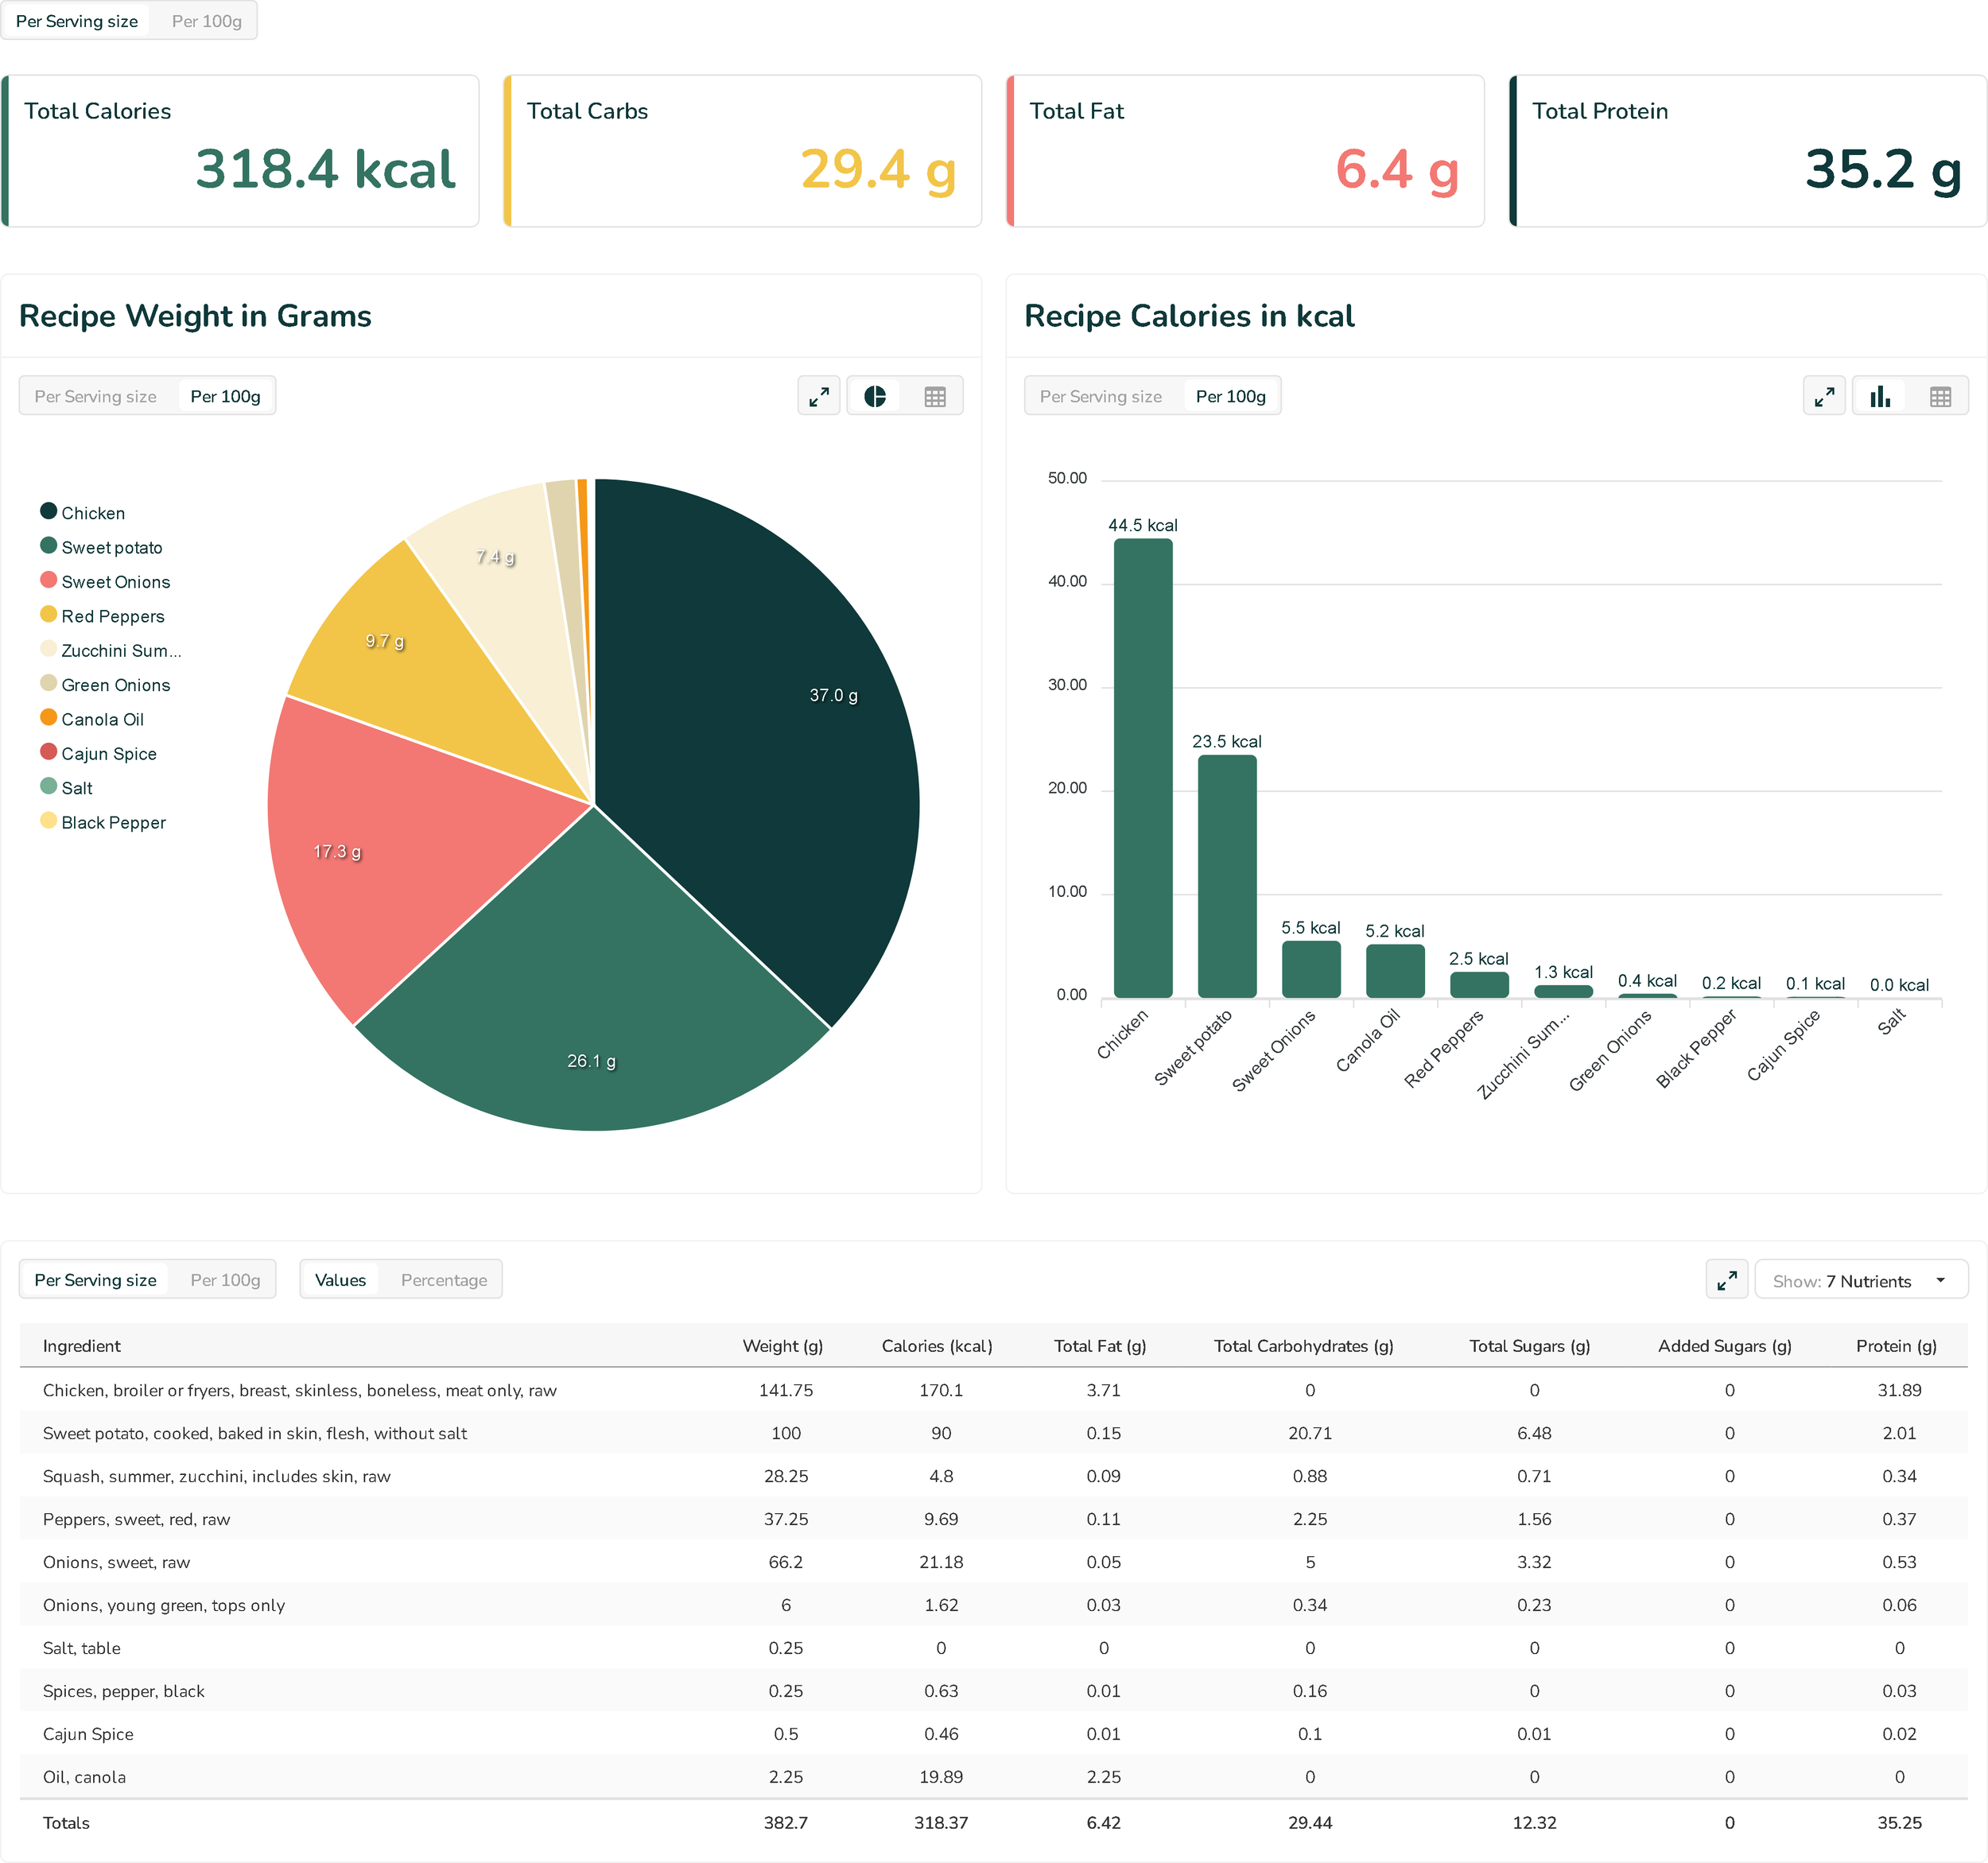Switch weight chart to pie view

click(875, 397)
